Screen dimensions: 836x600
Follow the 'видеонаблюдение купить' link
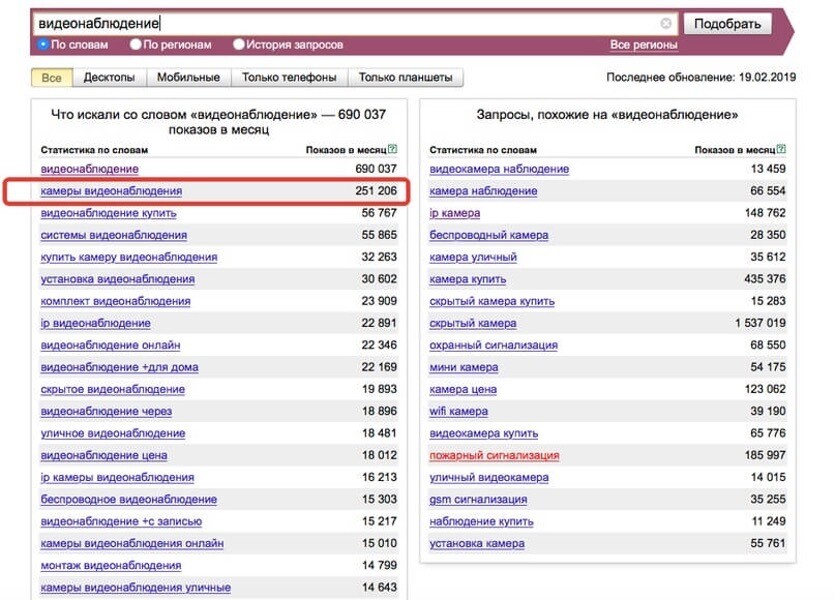[109, 213]
